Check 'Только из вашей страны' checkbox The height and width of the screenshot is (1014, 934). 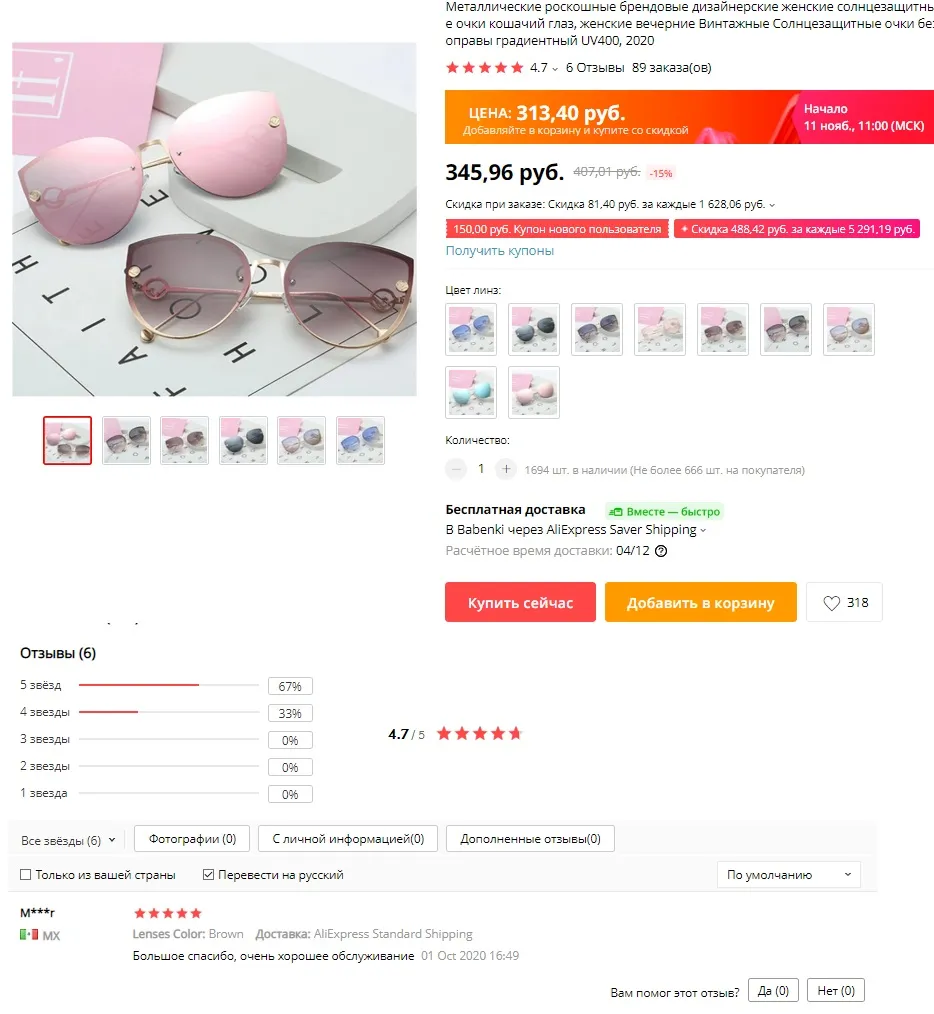pyautogui.click(x=26, y=875)
